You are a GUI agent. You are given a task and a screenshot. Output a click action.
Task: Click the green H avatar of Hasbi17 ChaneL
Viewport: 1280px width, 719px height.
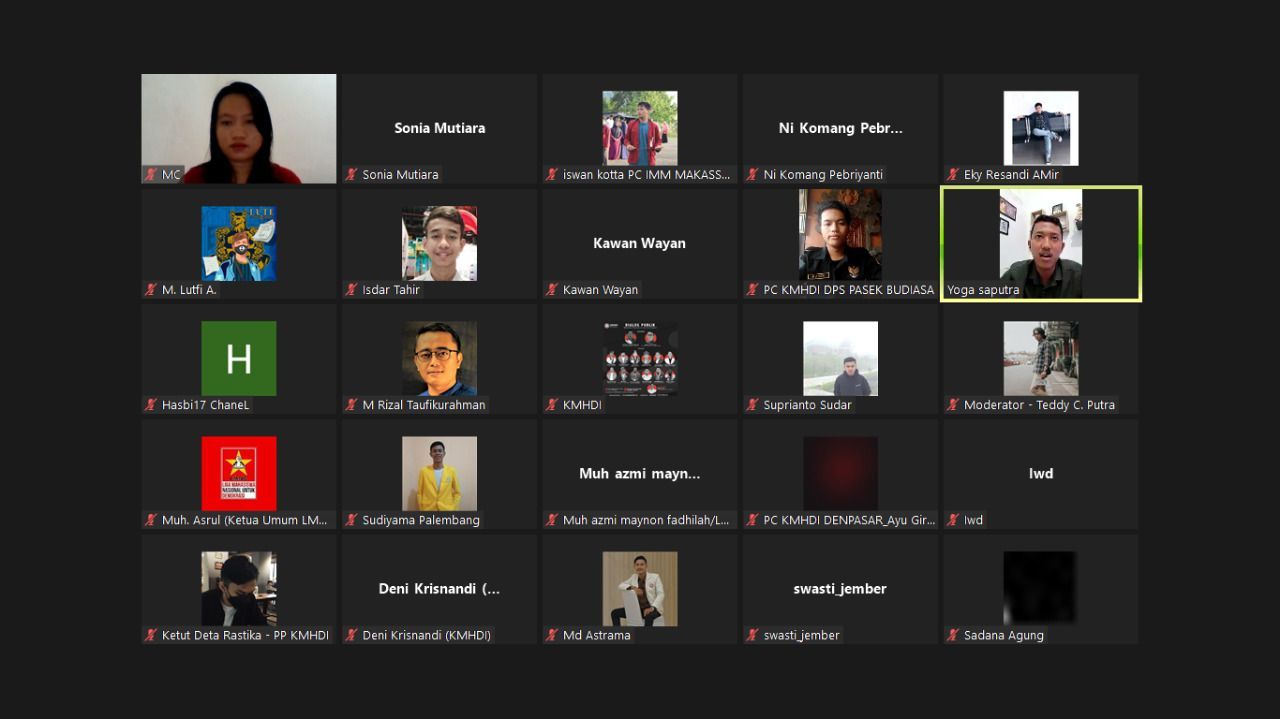[x=239, y=358]
